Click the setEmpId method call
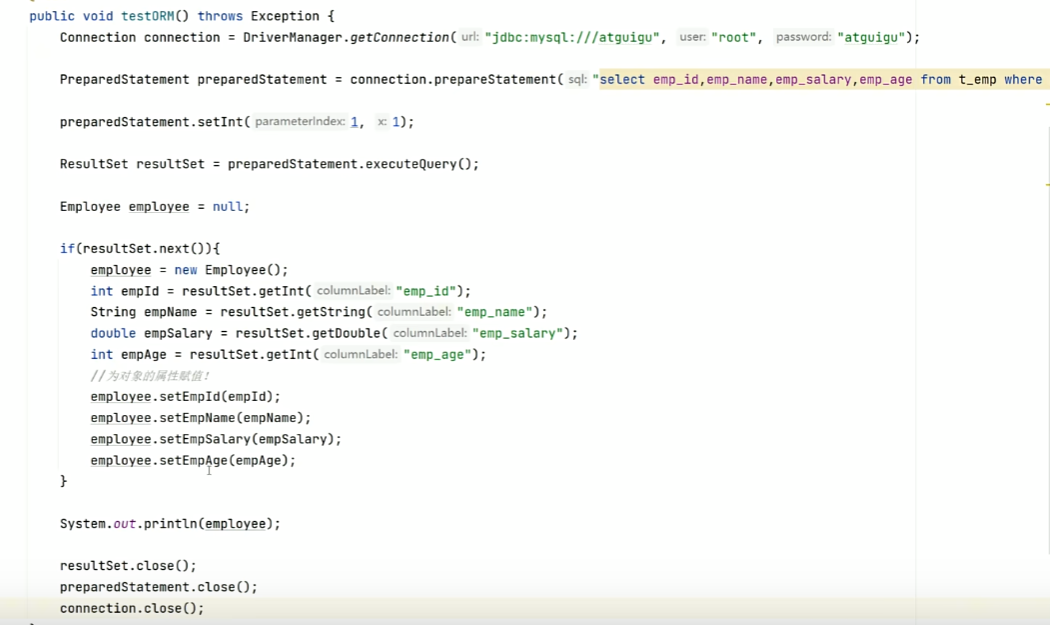The height and width of the screenshot is (625, 1050). pyautogui.click(x=190, y=397)
